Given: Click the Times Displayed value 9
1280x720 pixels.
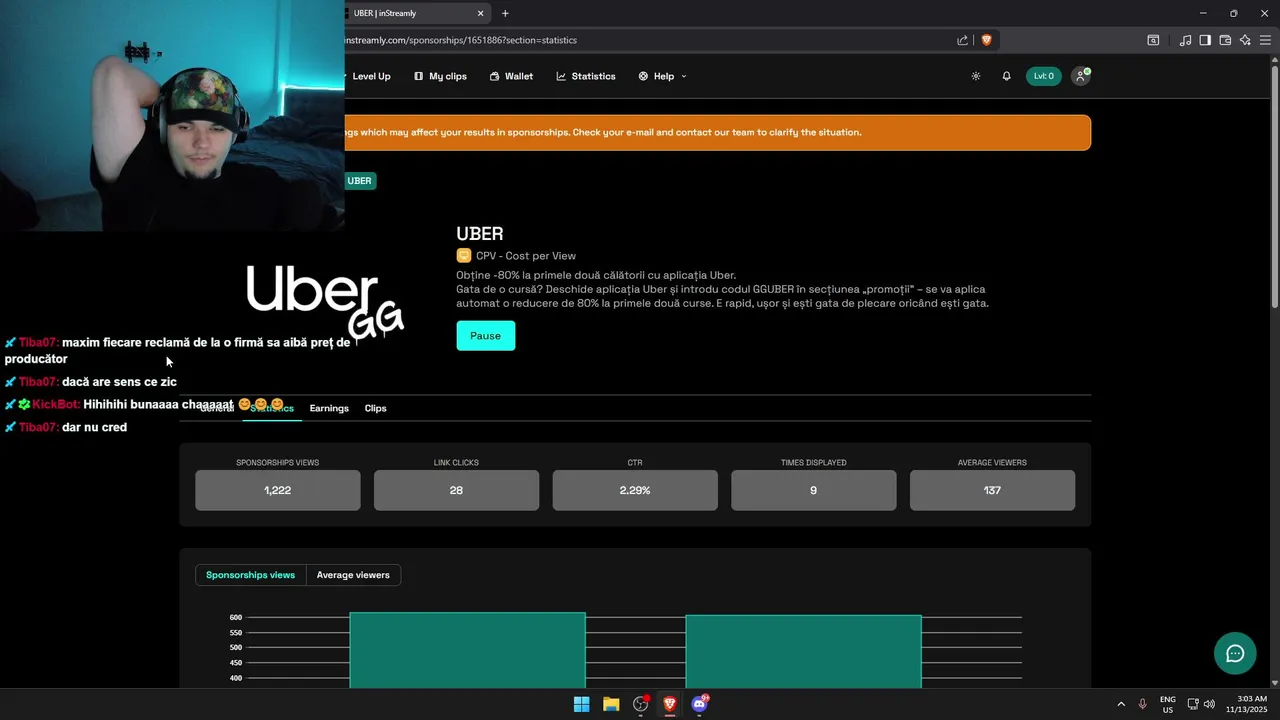Looking at the screenshot, I should pos(813,490).
